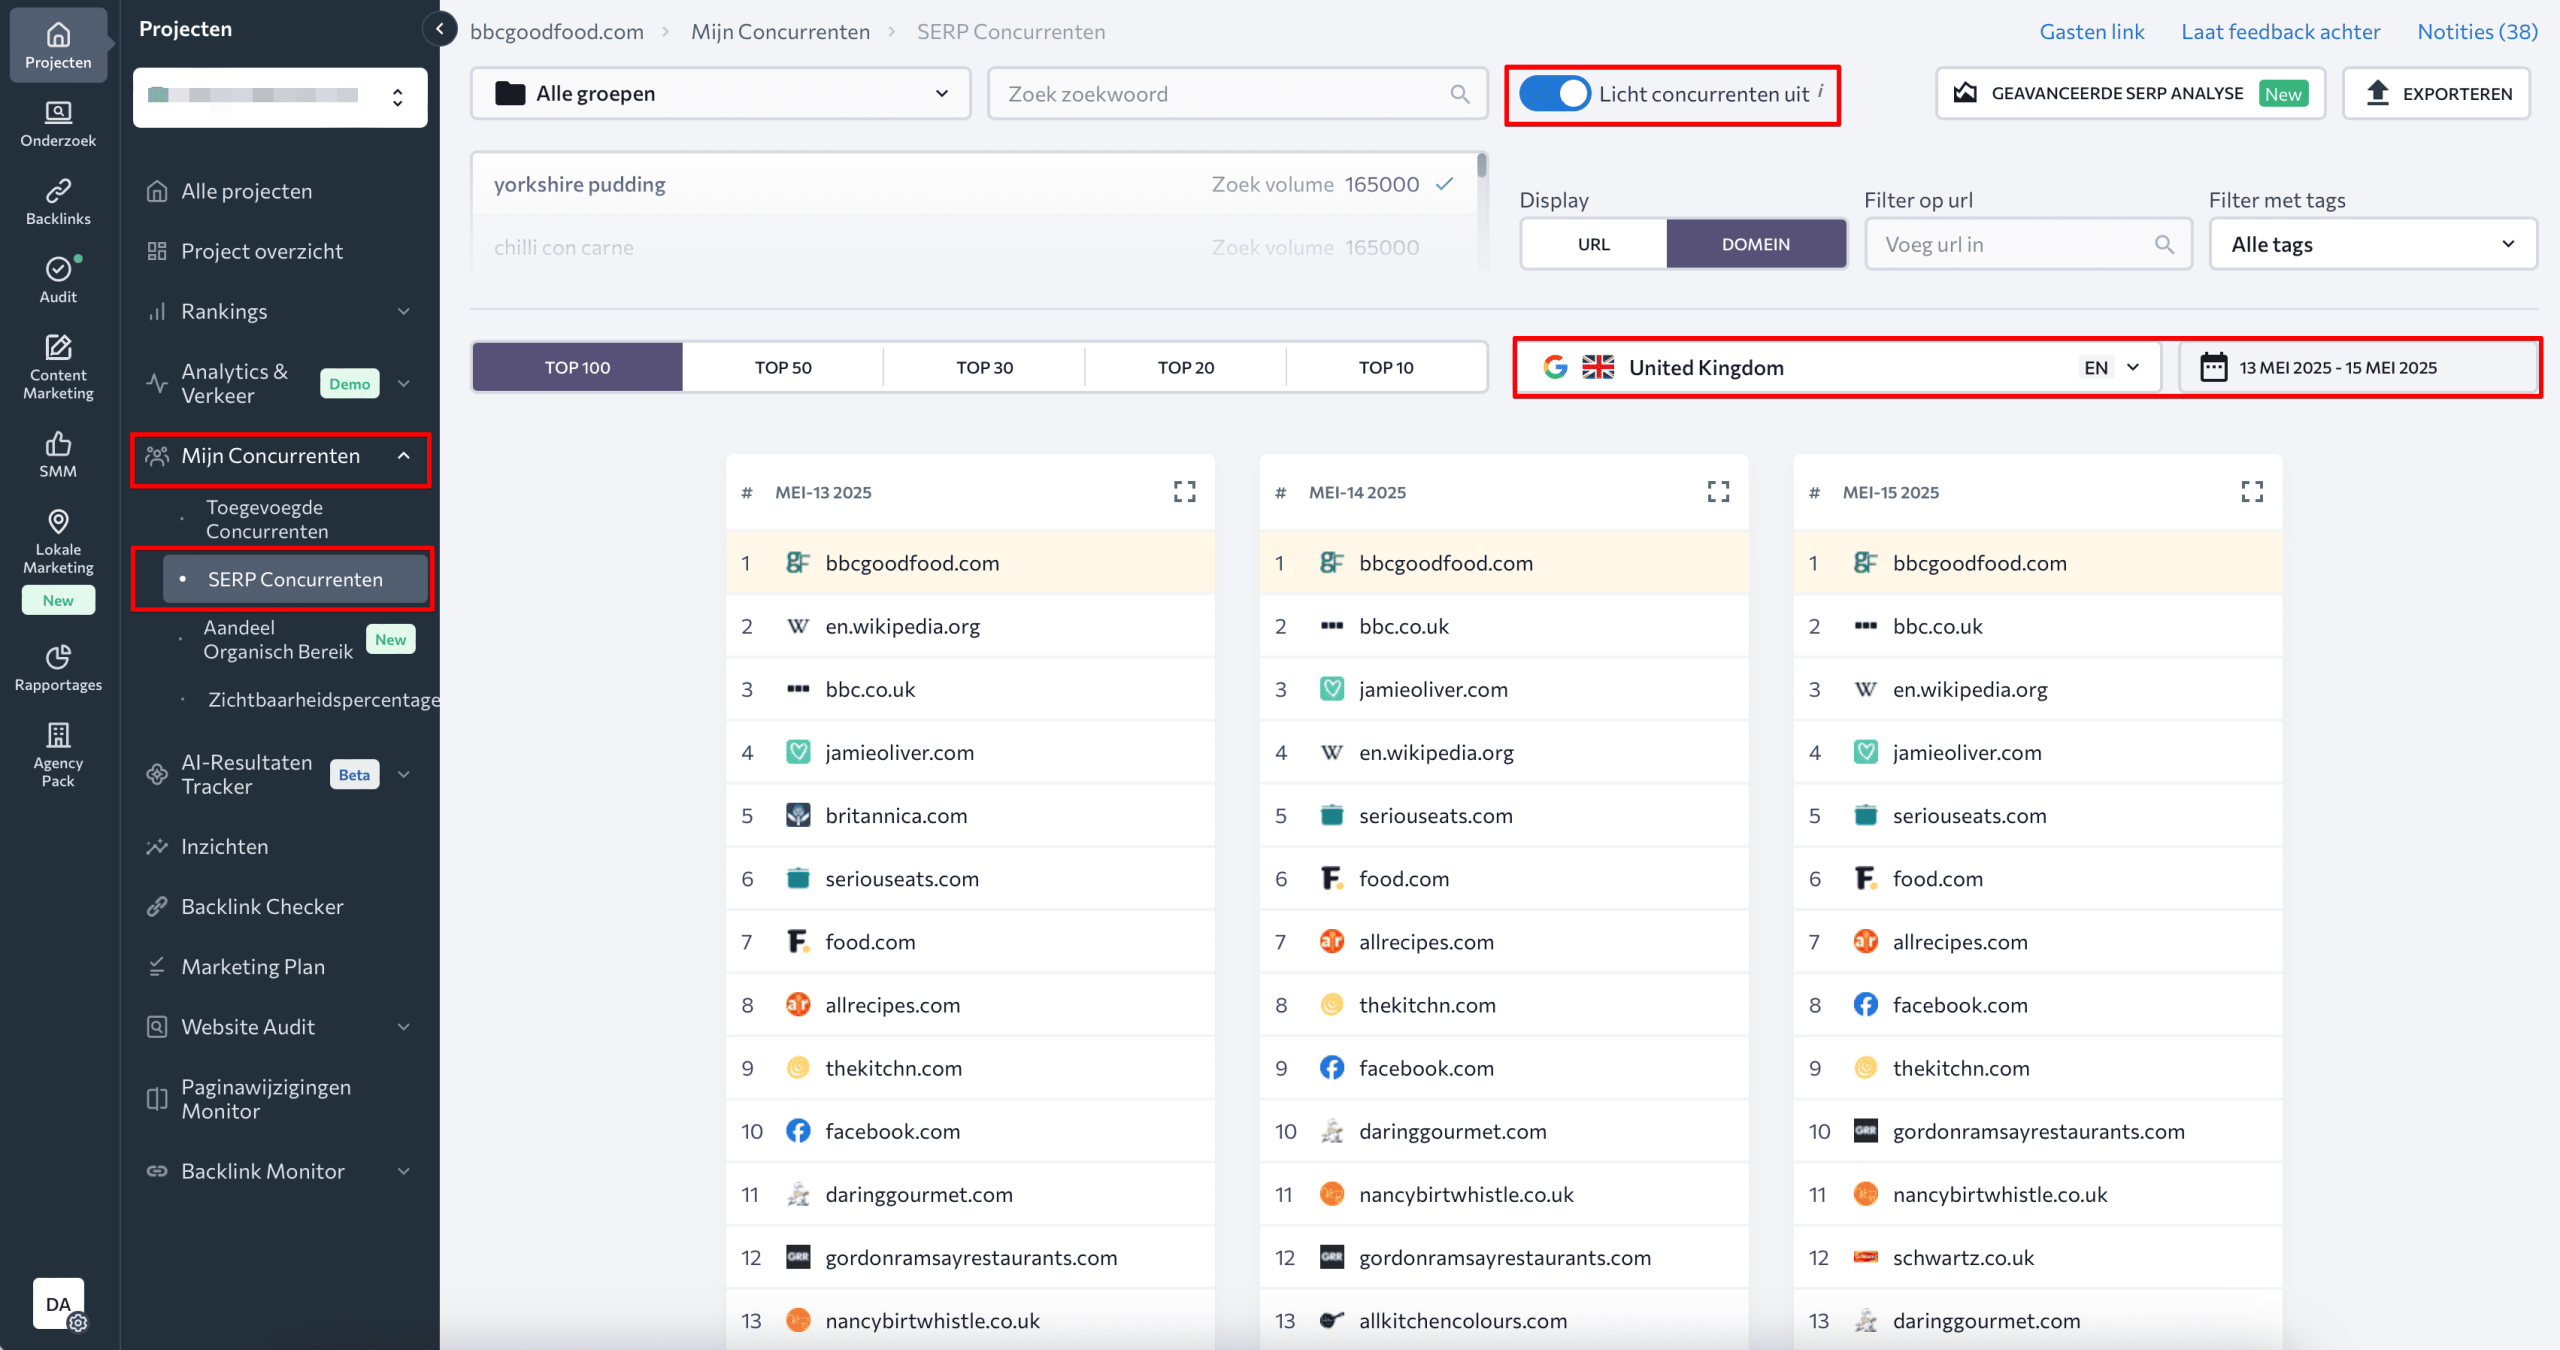The image size is (2560, 1350).
Task: Open the Onderzoek research icon
Action: (x=58, y=123)
